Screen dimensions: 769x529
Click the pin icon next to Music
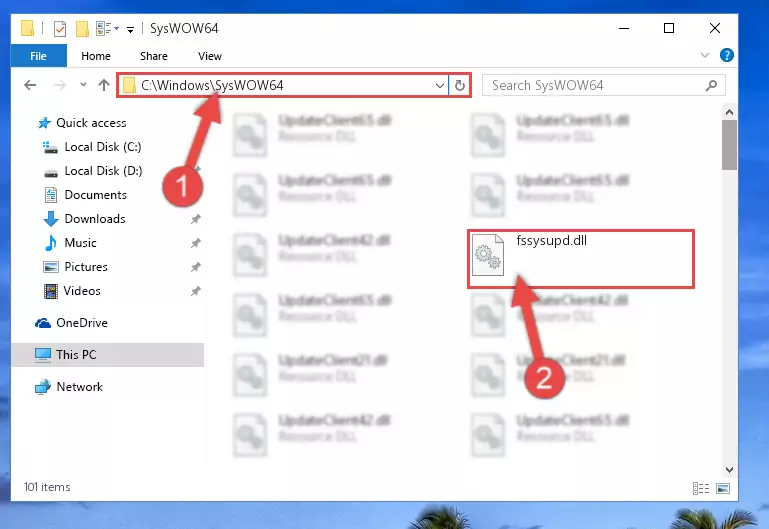point(196,243)
